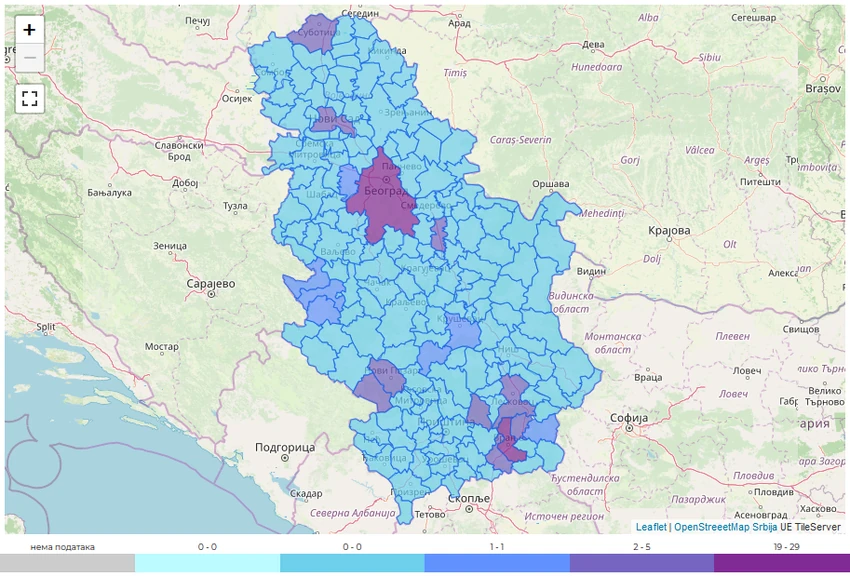Click the Нови Пазар municipality region
Image resolution: width=850 pixels, height=577 pixels.
[x=388, y=375]
